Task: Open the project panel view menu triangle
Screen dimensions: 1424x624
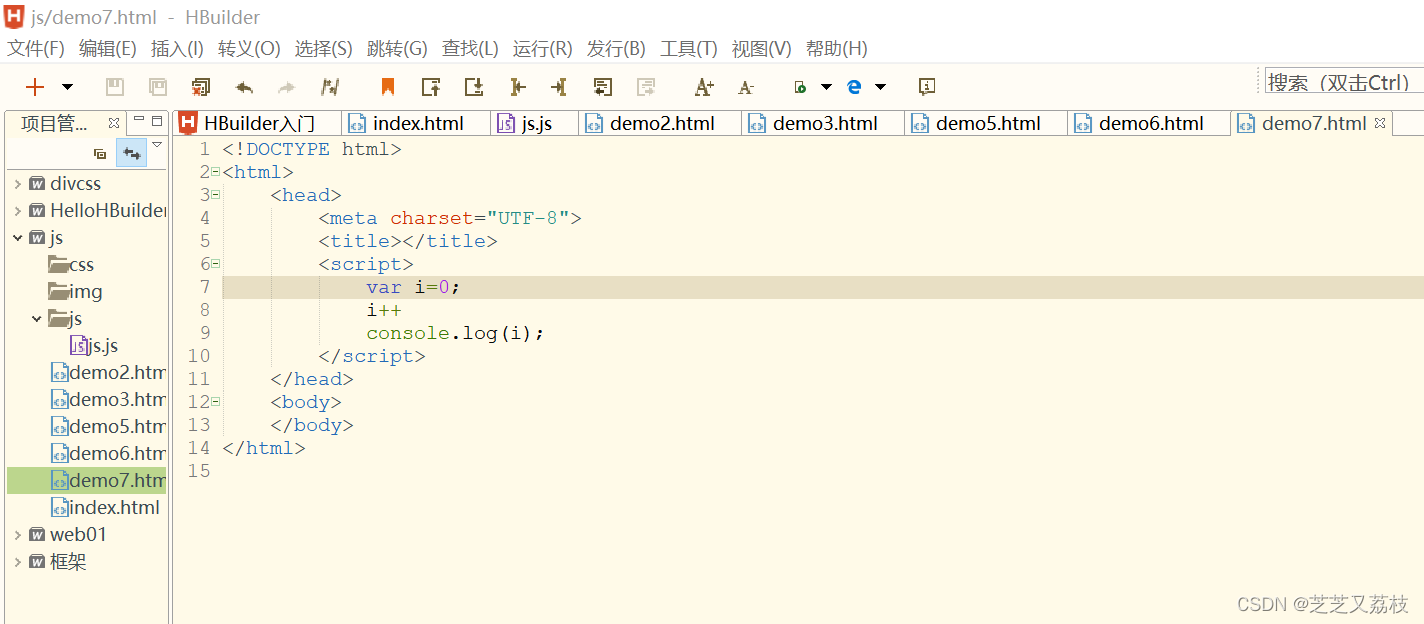Action: click(157, 146)
